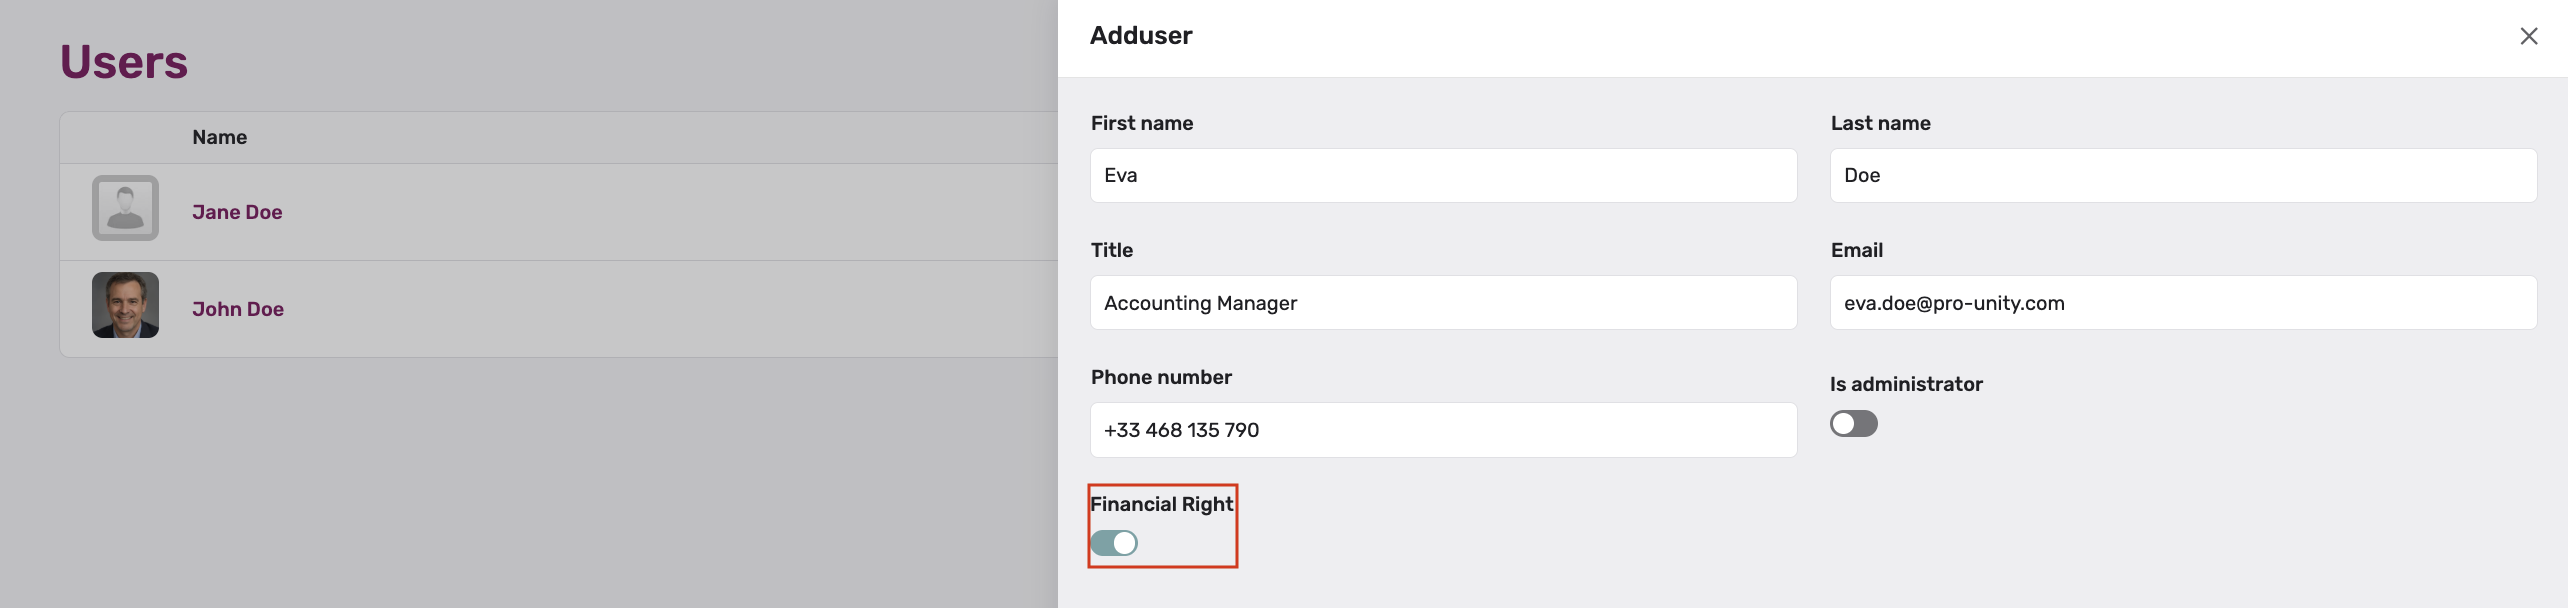Viewport: 2568px width, 608px height.
Task: Close the Adduser panel with X
Action: (2528, 36)
